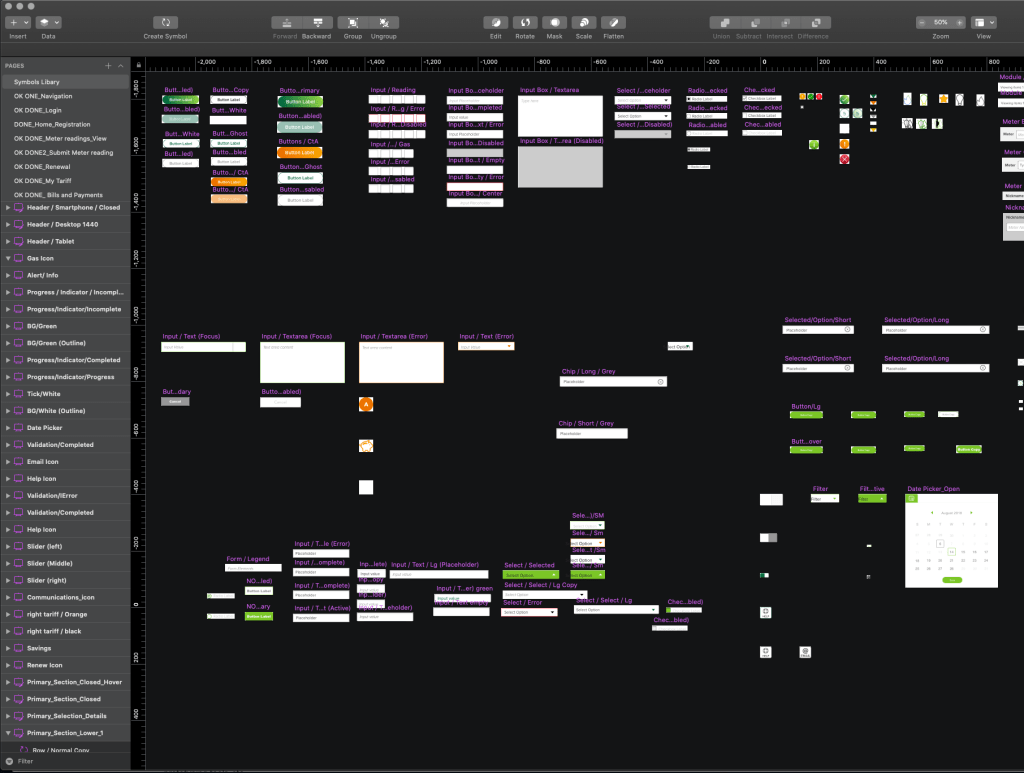This screenshot has width=1024, height=773.
Task: Open the Insert dropdown menu
Action: coord(18,22)
